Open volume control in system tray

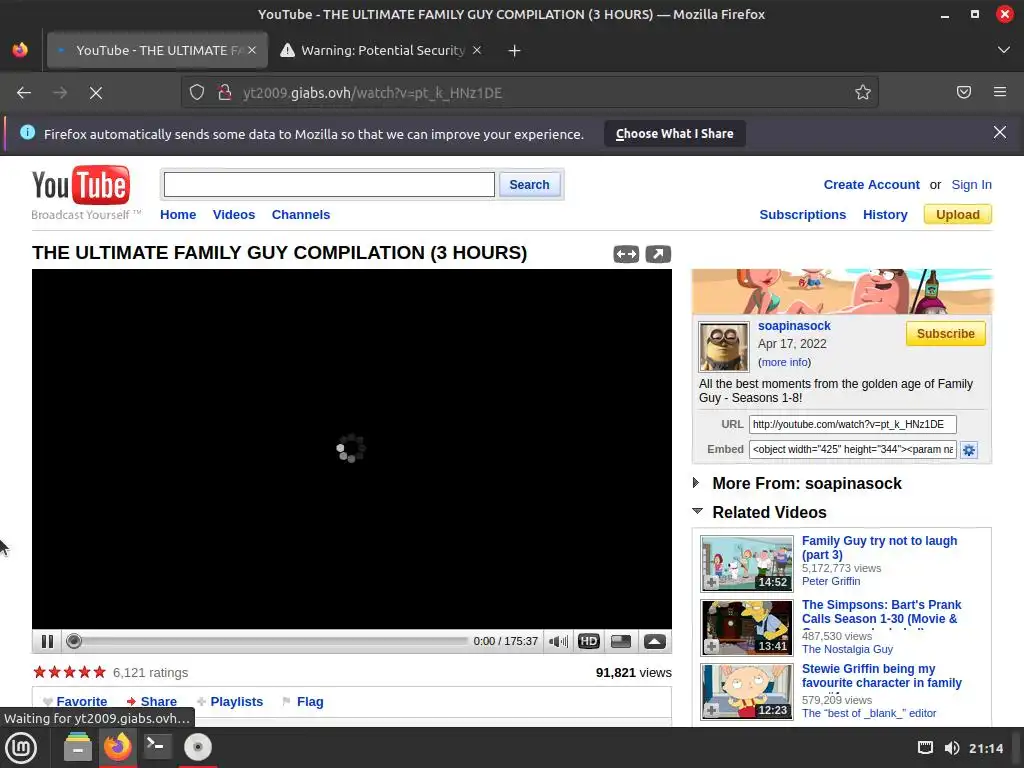pos(952,748)
